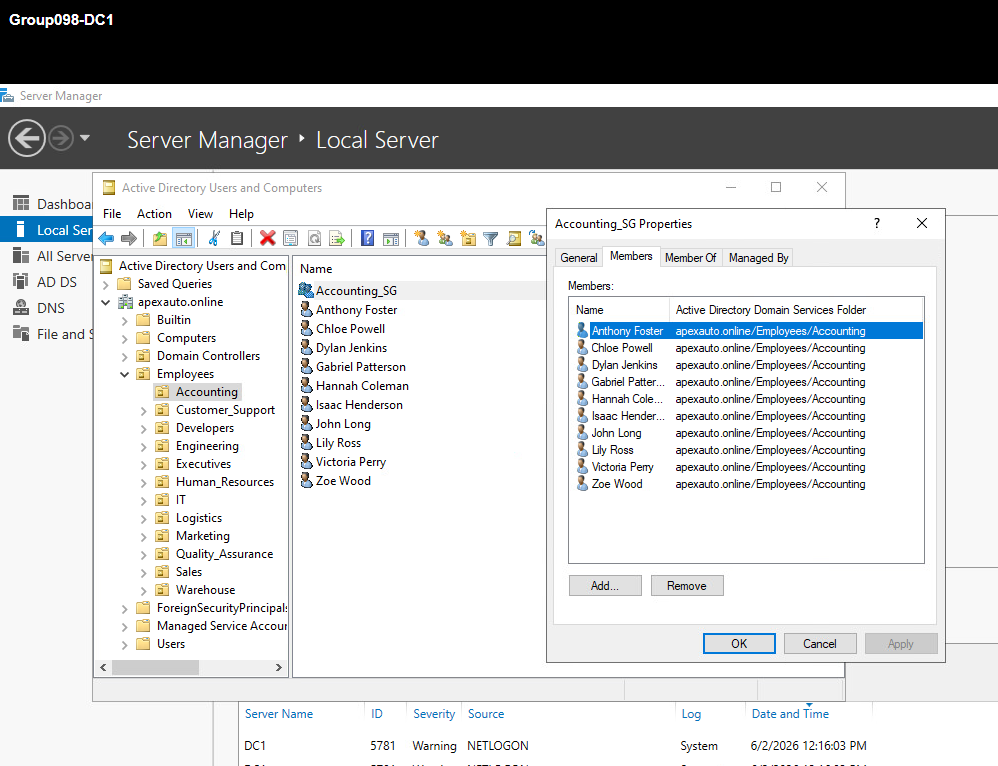Click the ADUC toolbar Forward arrow
Screen dimensions: 998x766
click(129, 239)
